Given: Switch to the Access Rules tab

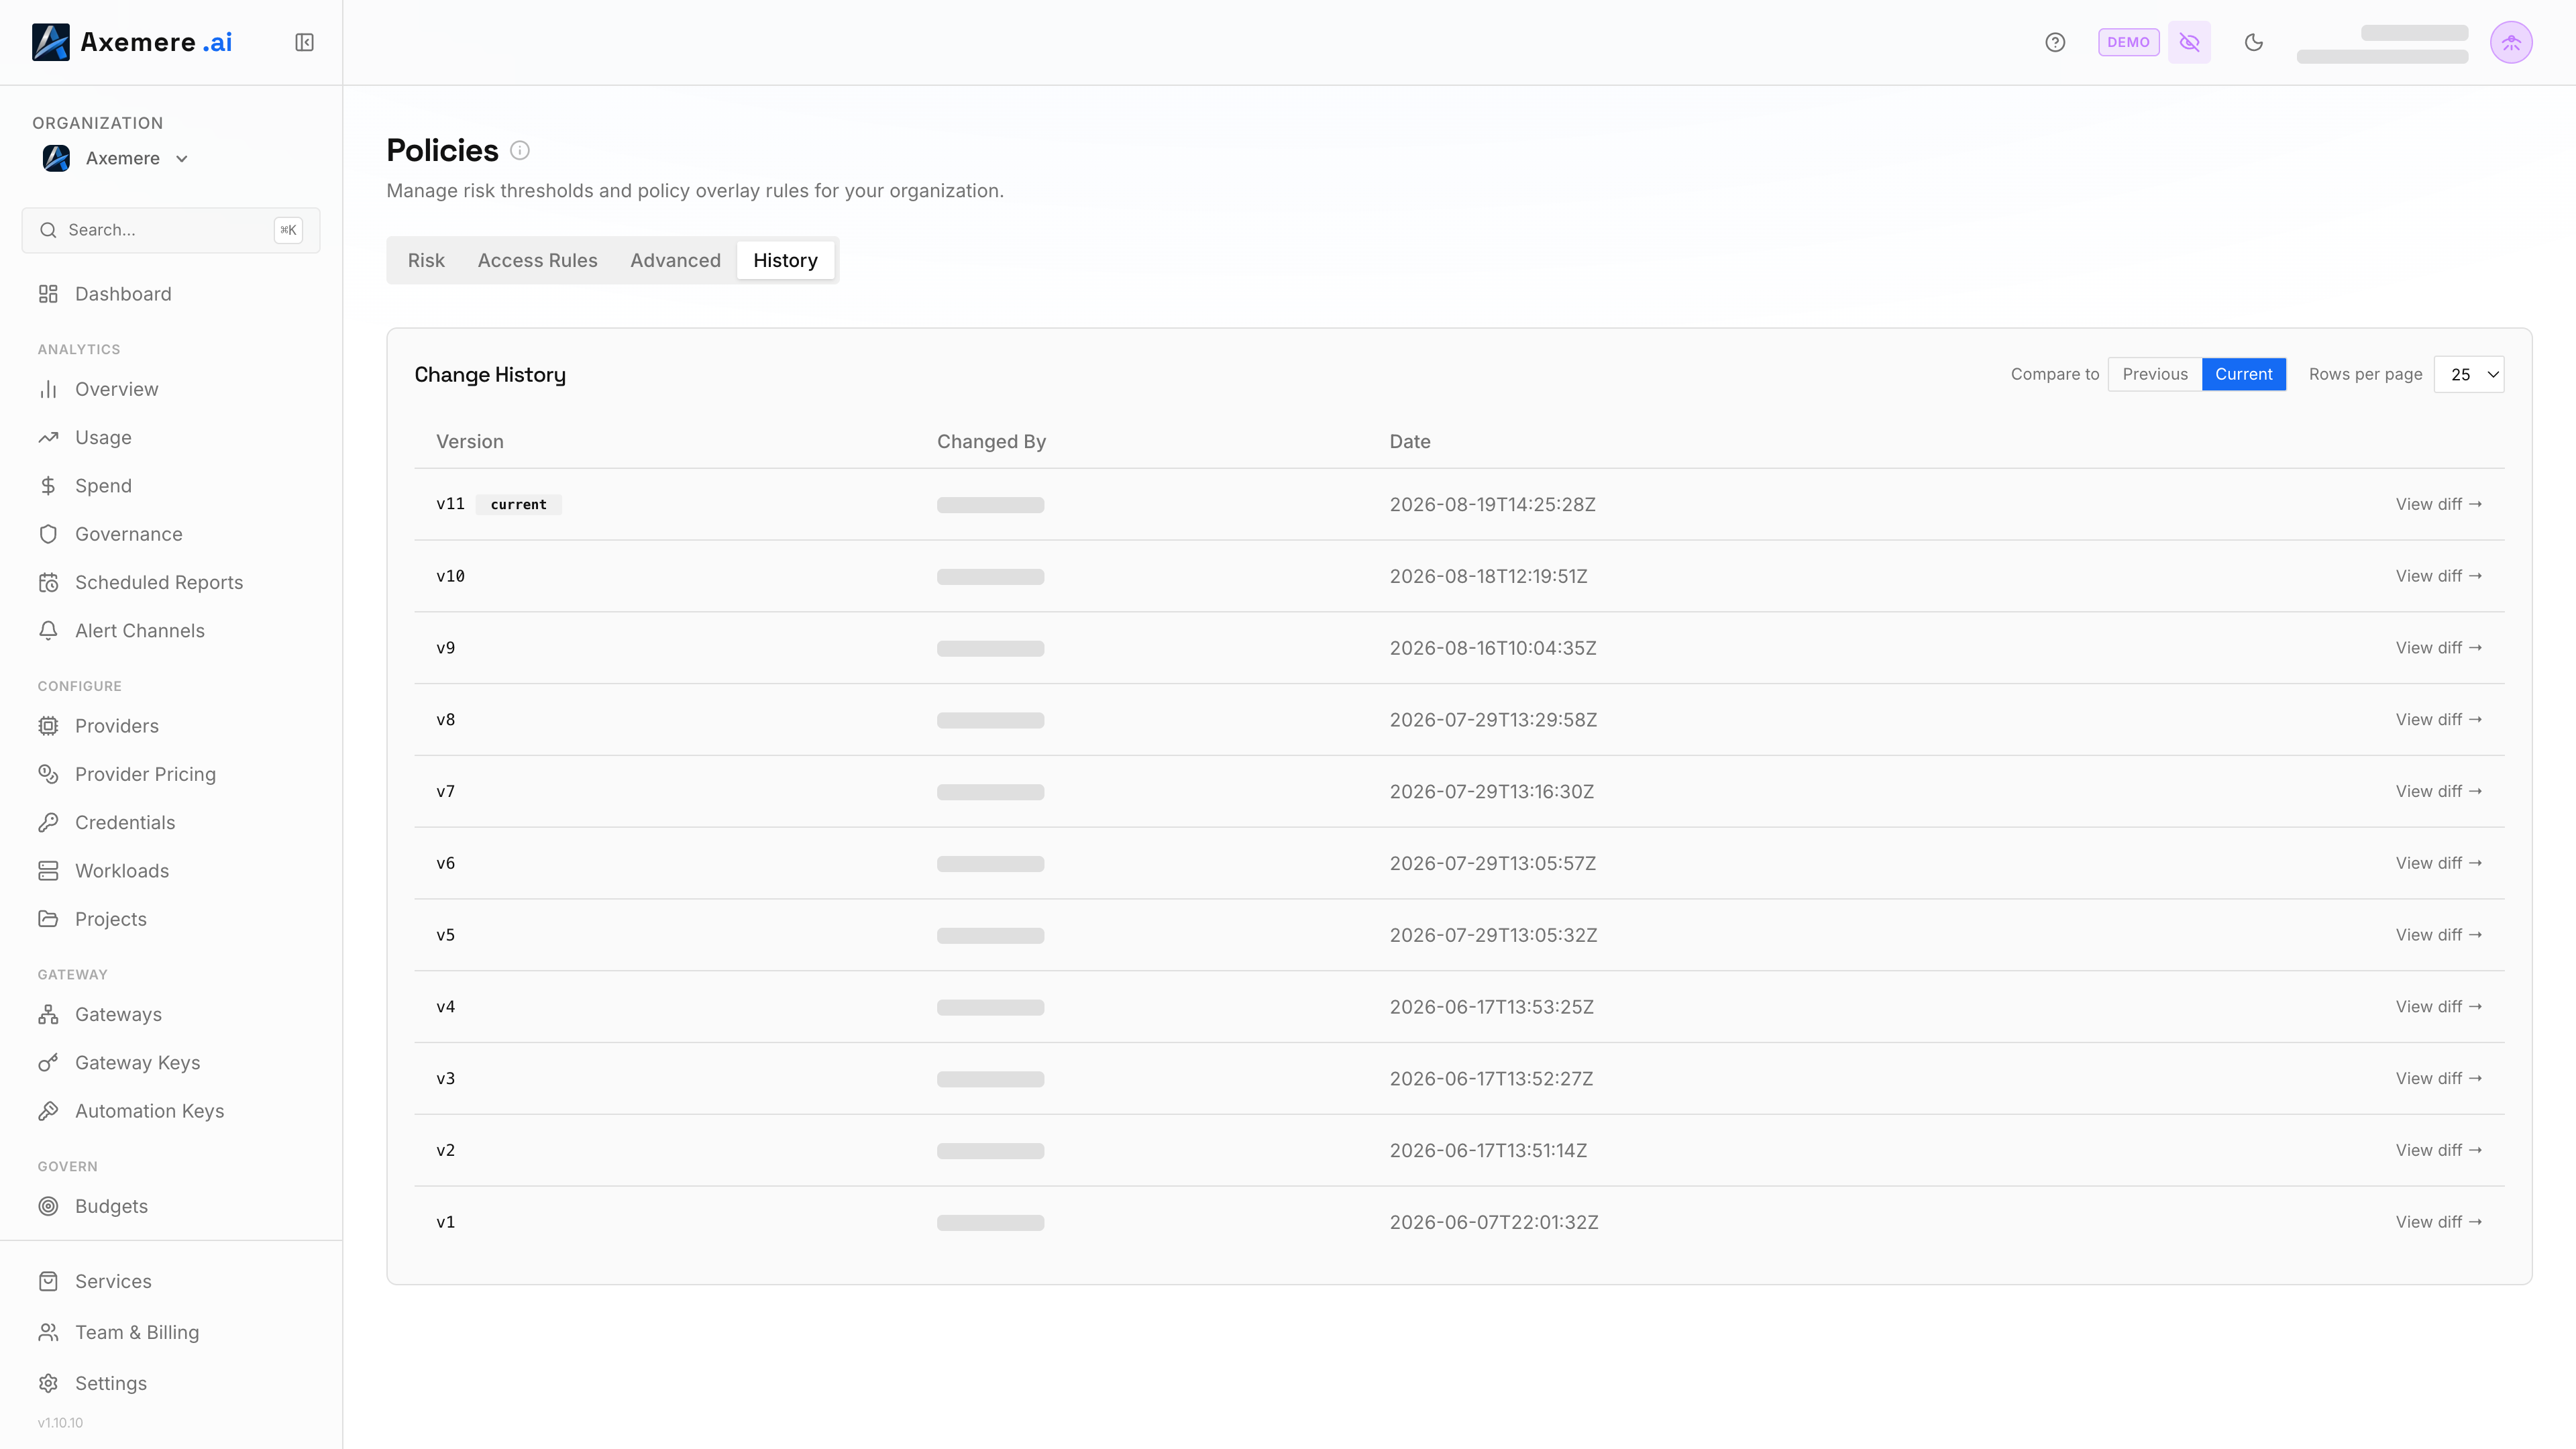Looking at the screenshot, I should coord(537,260).
